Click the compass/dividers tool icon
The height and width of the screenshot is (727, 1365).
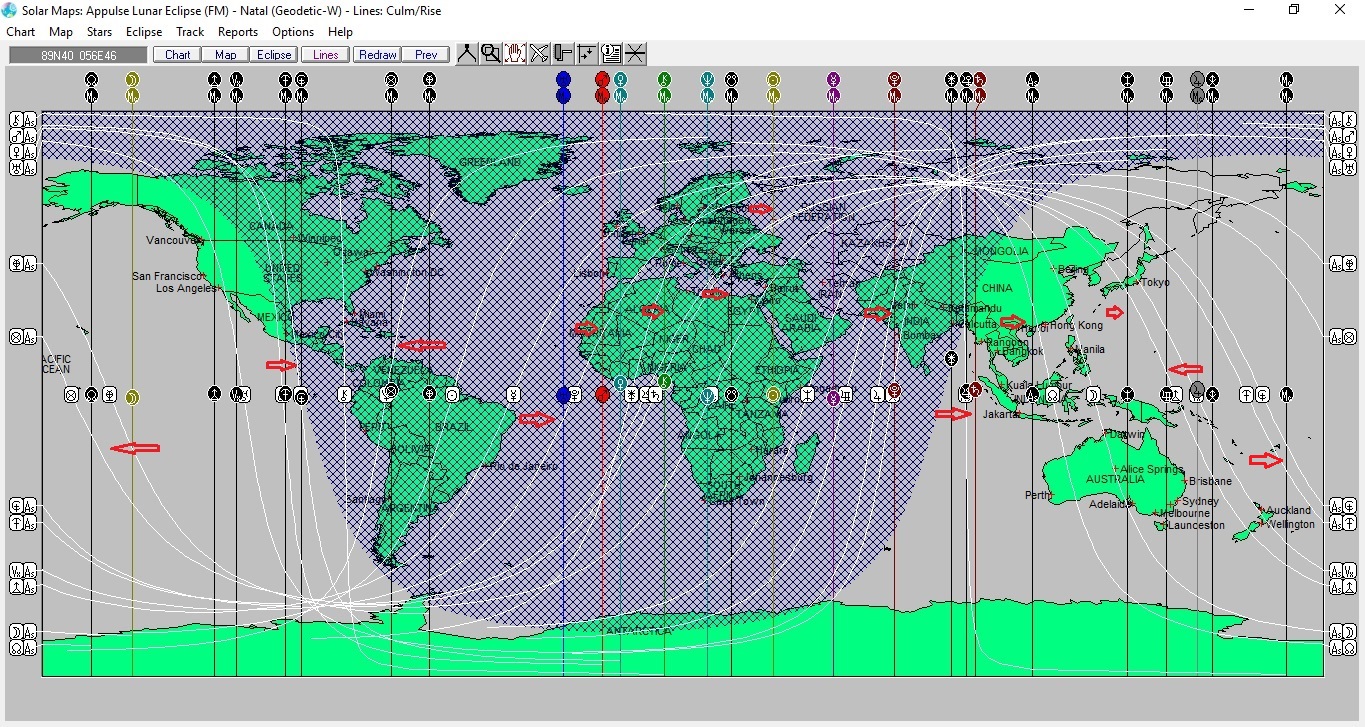[467, 54]
